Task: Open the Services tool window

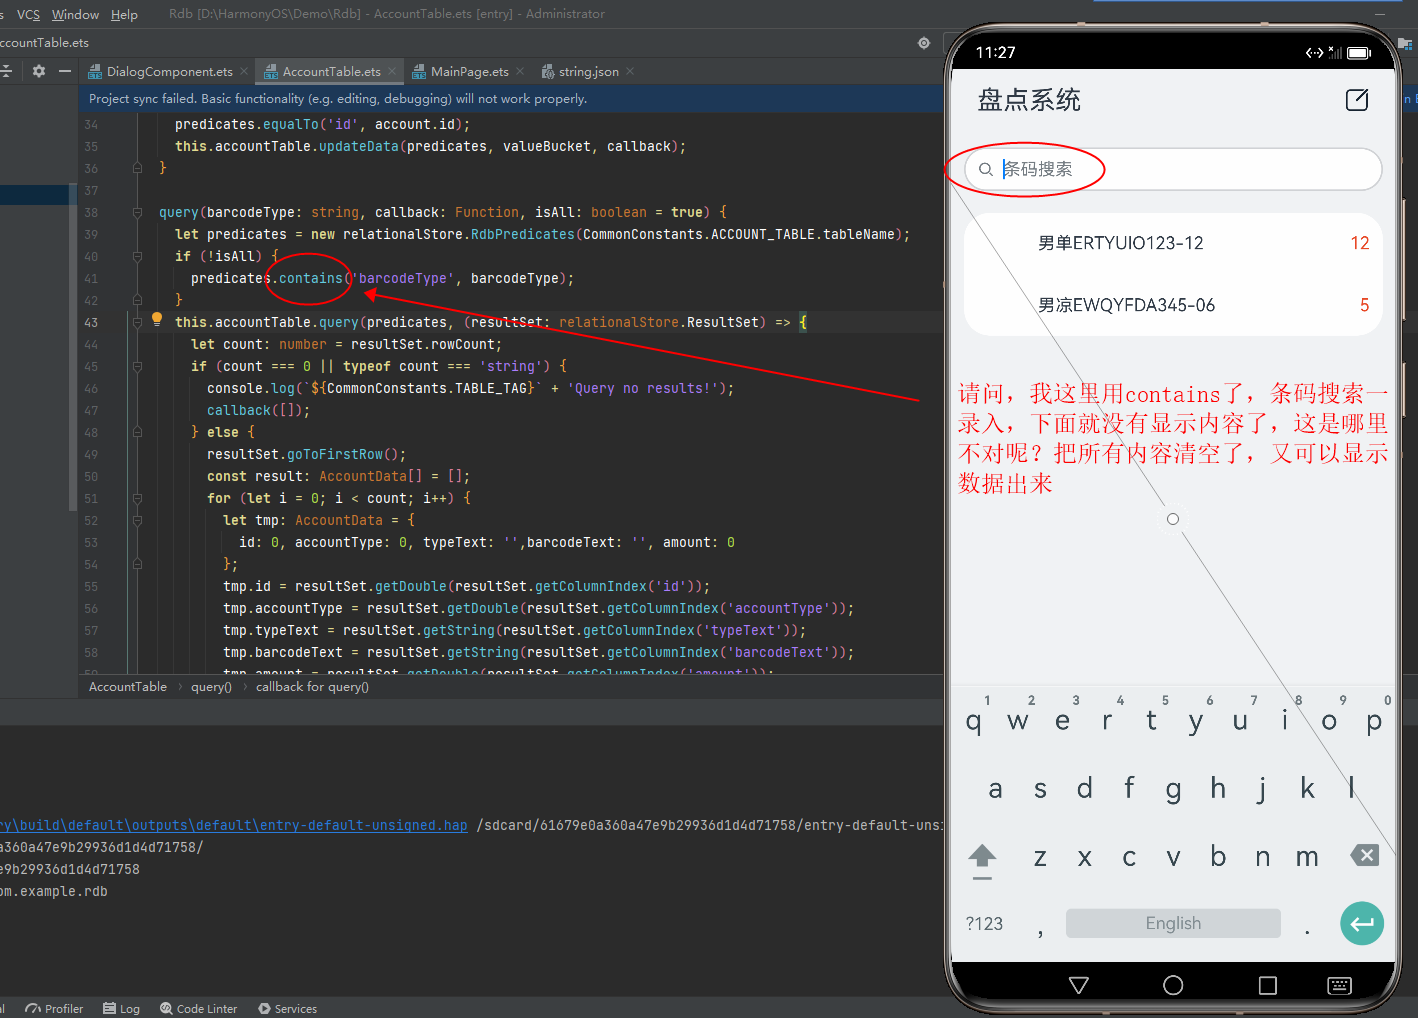Action: (287, 1008)
